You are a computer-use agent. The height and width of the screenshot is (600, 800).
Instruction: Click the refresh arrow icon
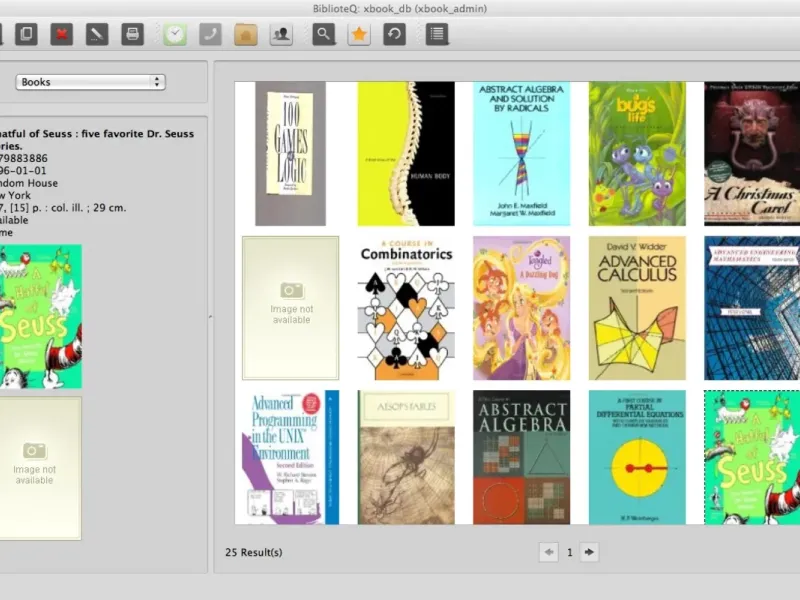coord(395,34)
